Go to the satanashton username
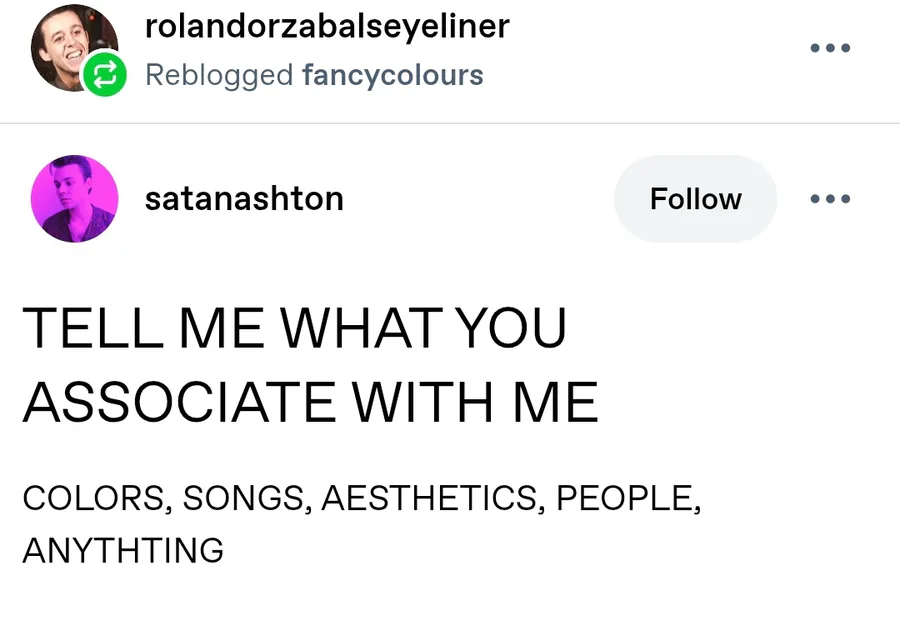The image size is (900, 621). pos(244,199)
